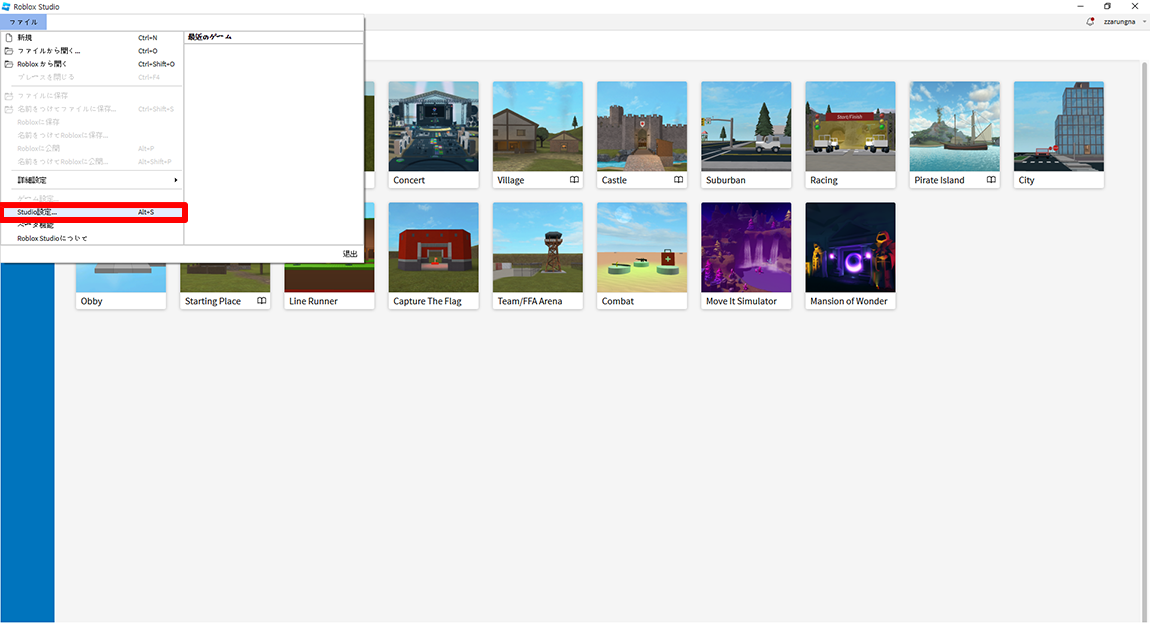Click the 最近のゲーム header
Screen dimensions: 1150x623
point(210,37)
